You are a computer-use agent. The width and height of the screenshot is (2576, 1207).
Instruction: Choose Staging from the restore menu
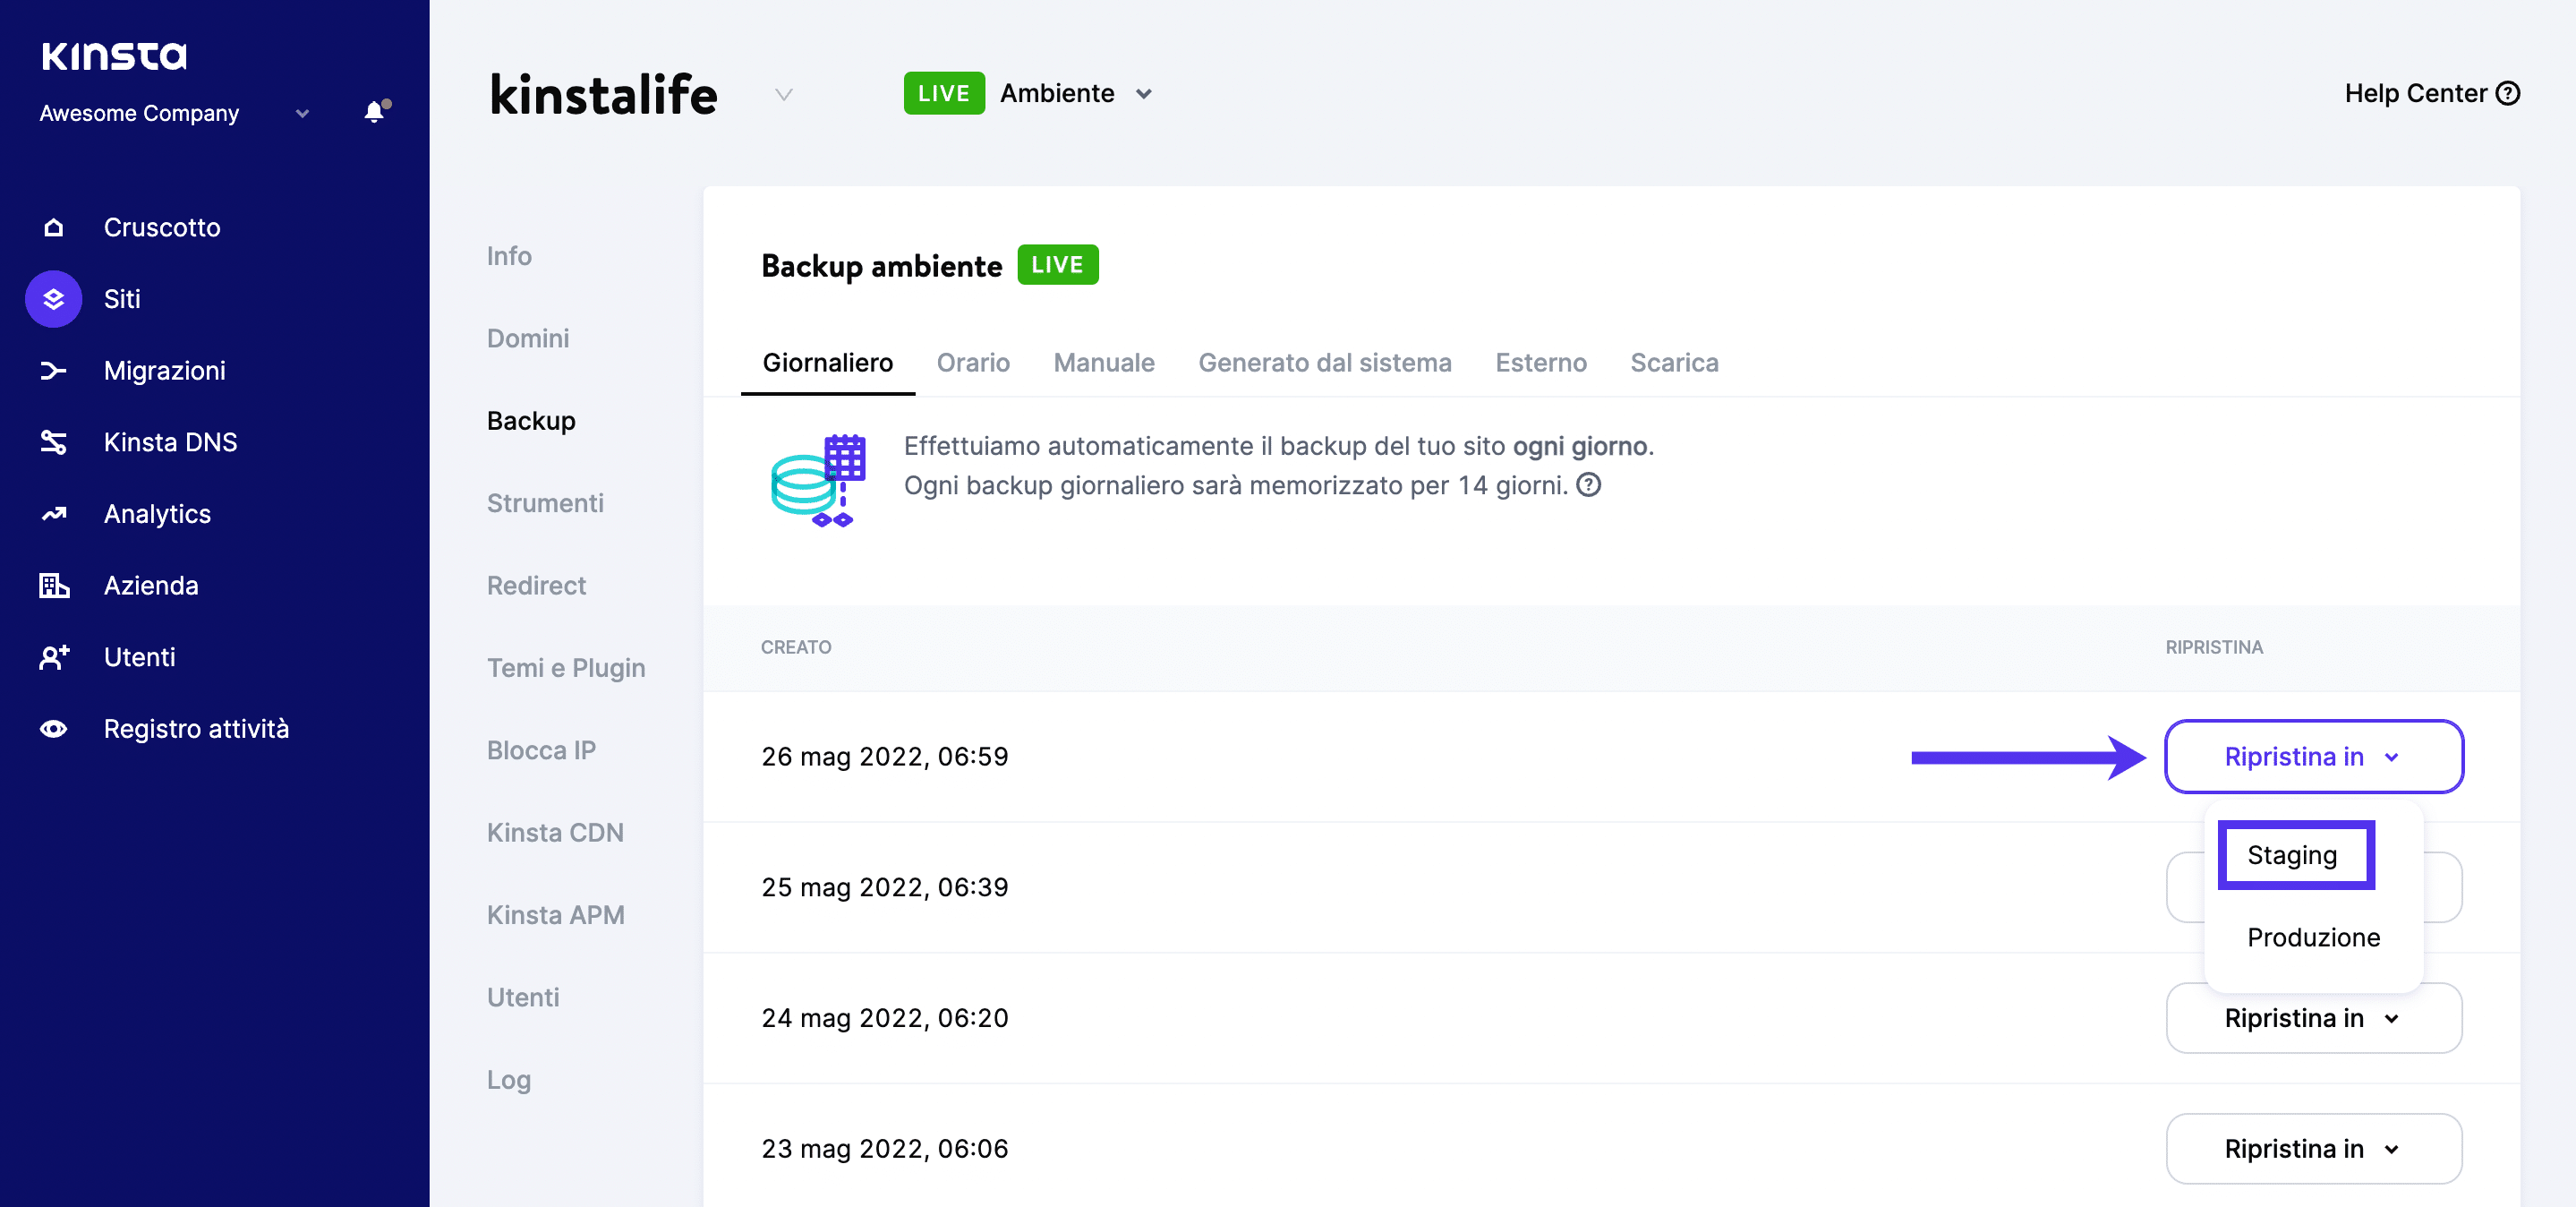(x=2295, y=855)
